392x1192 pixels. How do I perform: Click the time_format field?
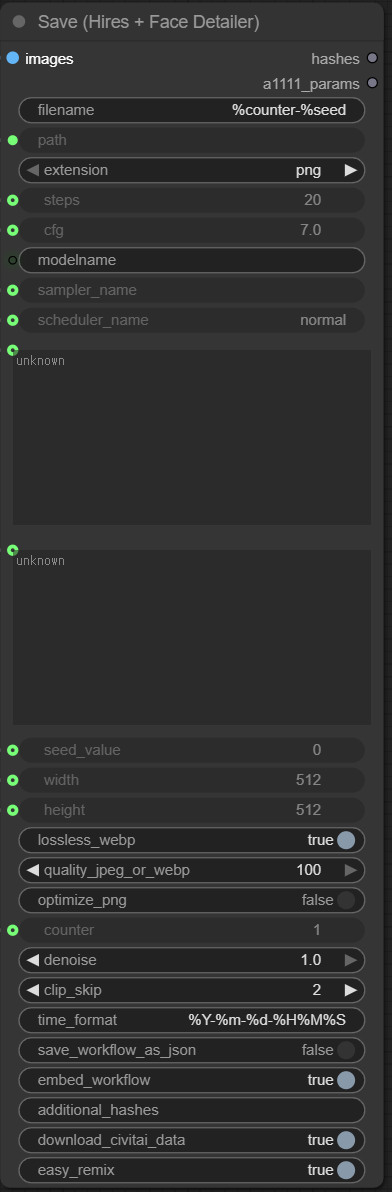click(x=191, y=1020)
